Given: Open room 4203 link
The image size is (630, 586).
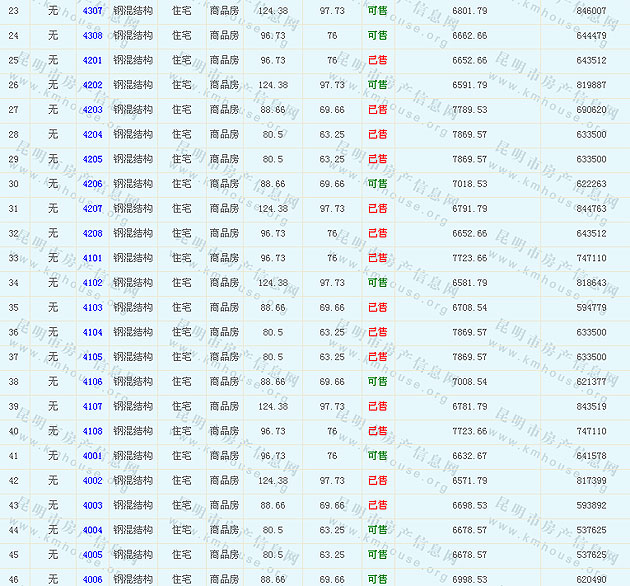Looking at the screenshot, I should click(92, 109).
